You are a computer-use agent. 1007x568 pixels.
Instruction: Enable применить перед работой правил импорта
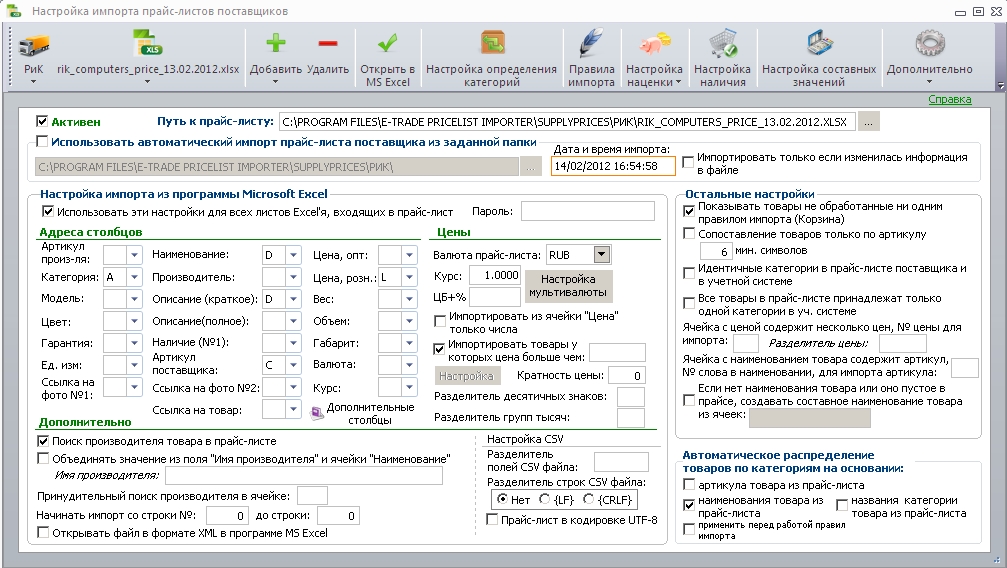point(689,529)
